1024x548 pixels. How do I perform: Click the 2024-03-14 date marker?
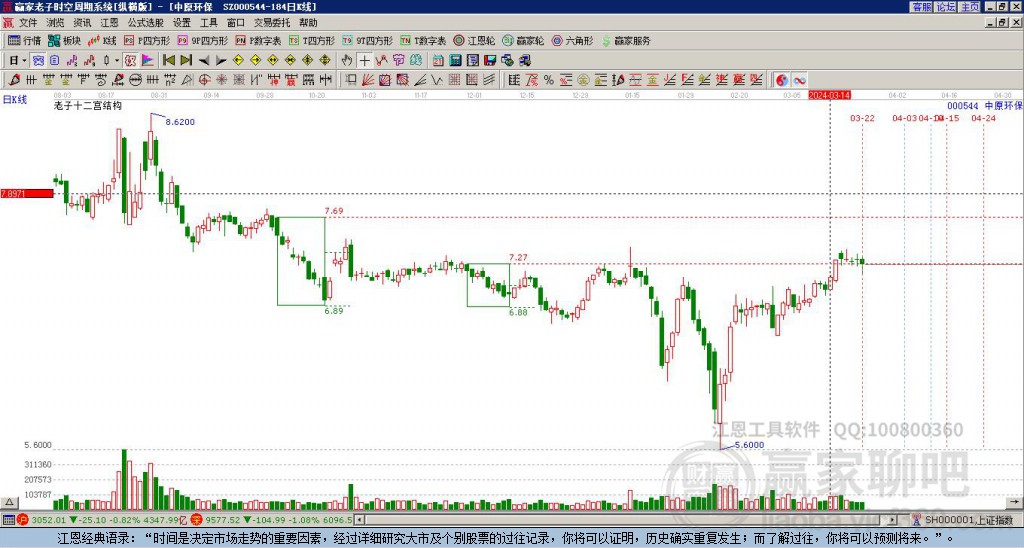point(830,95)
